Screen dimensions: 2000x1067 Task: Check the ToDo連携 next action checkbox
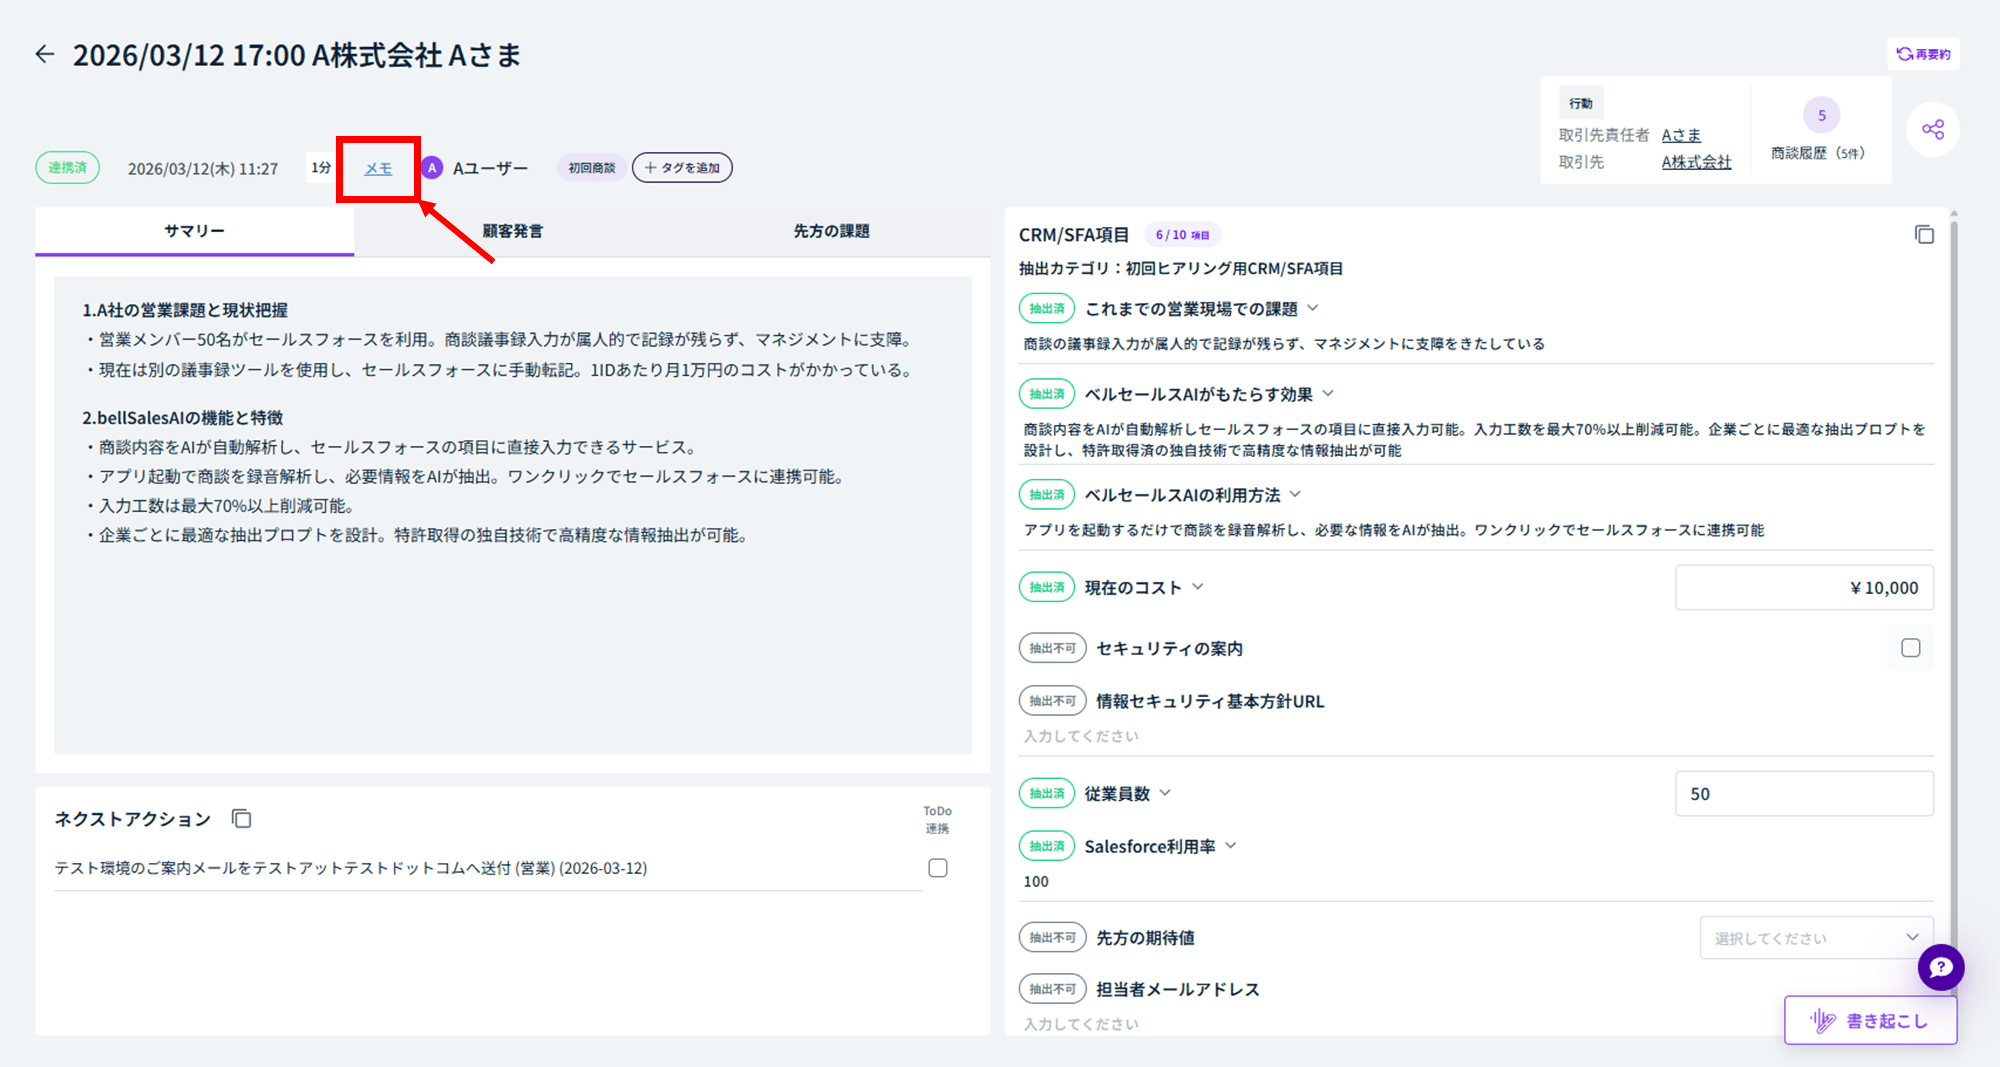point(938,868)
